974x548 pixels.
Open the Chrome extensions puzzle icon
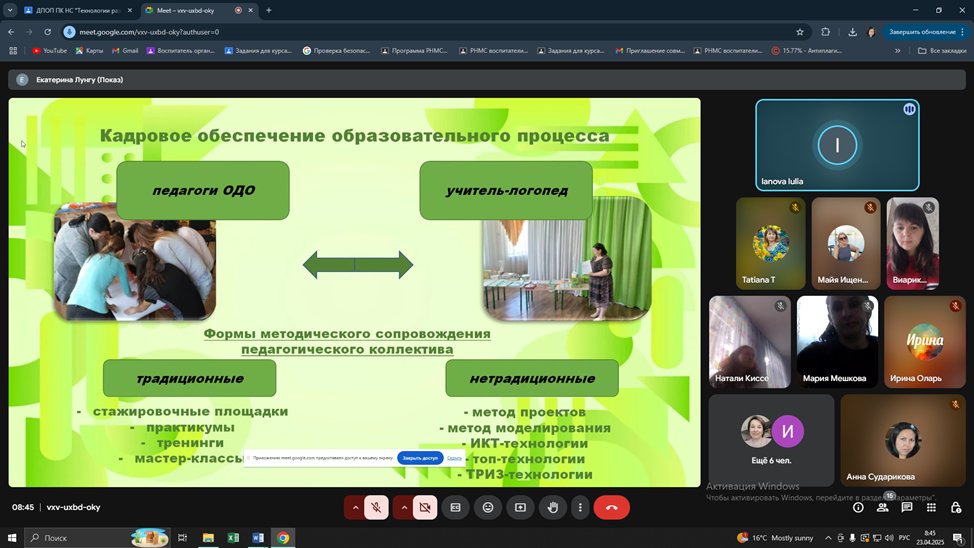click(x=825, y=32)
